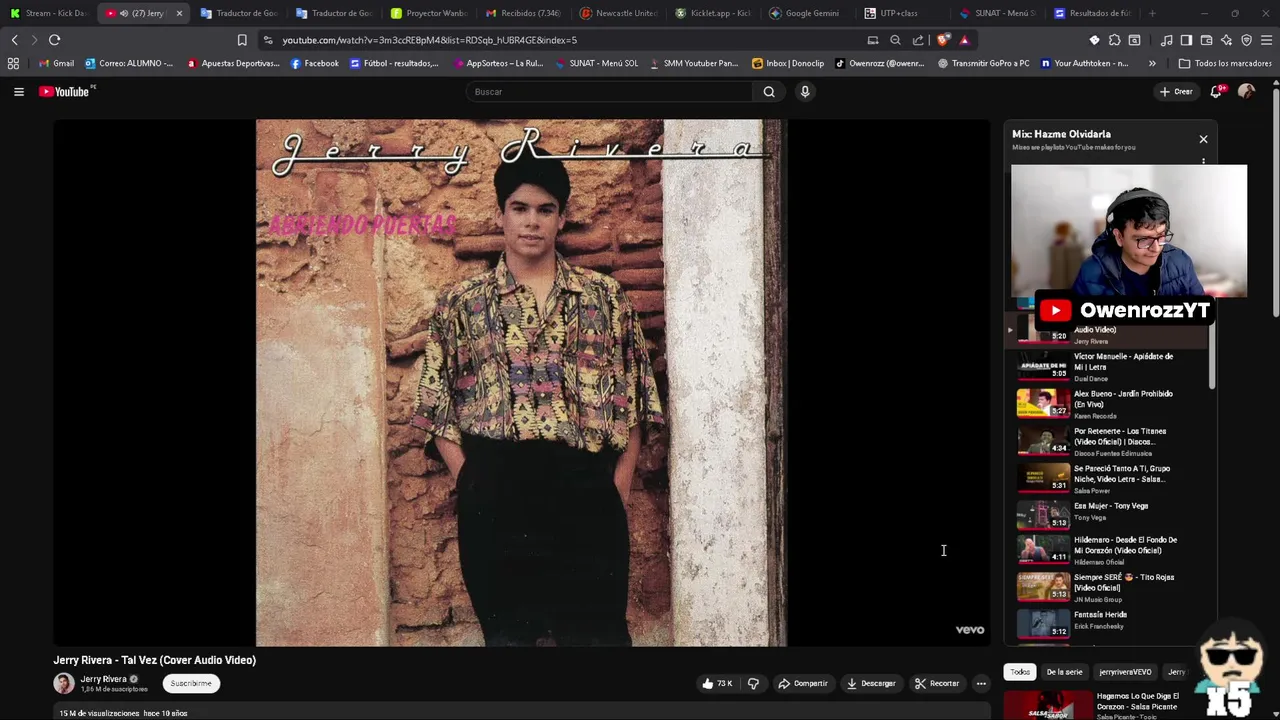Like the video with 73 K likes
Viewport: 1280px width, 720px height.
click(718, 684)
